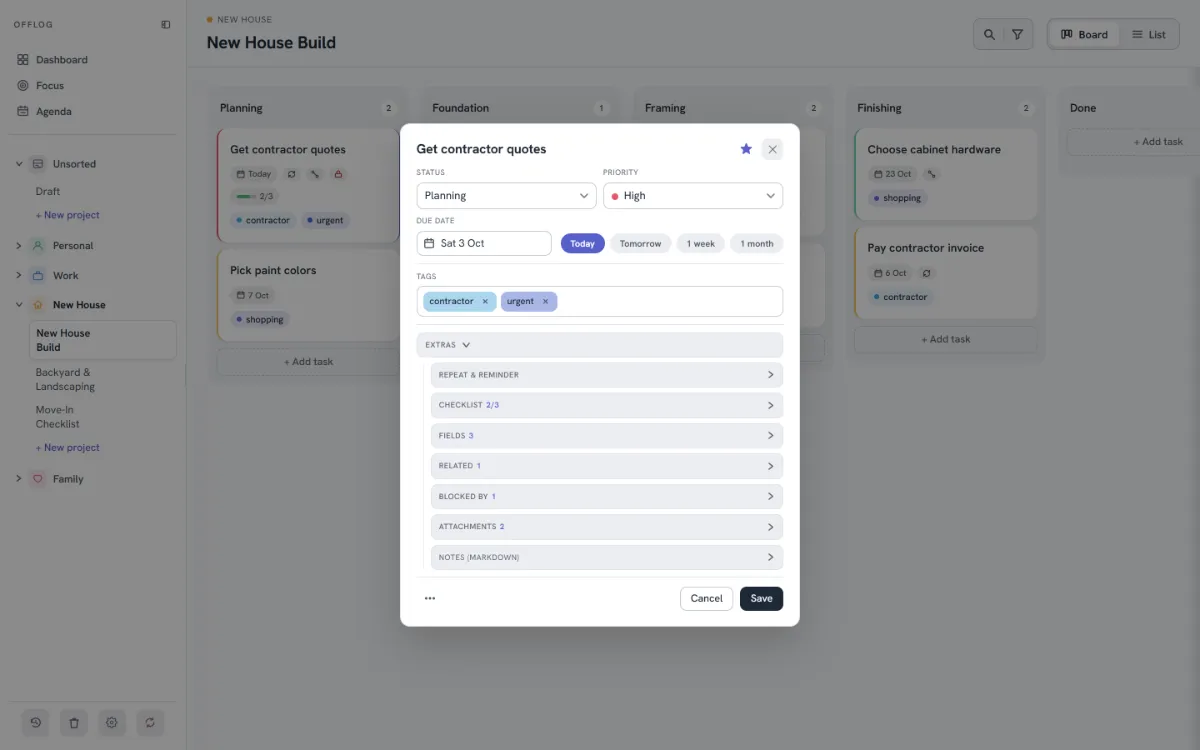Open Choose cabinet hardware card
The width and height of the screenshot is (1200, 750).
945,172
